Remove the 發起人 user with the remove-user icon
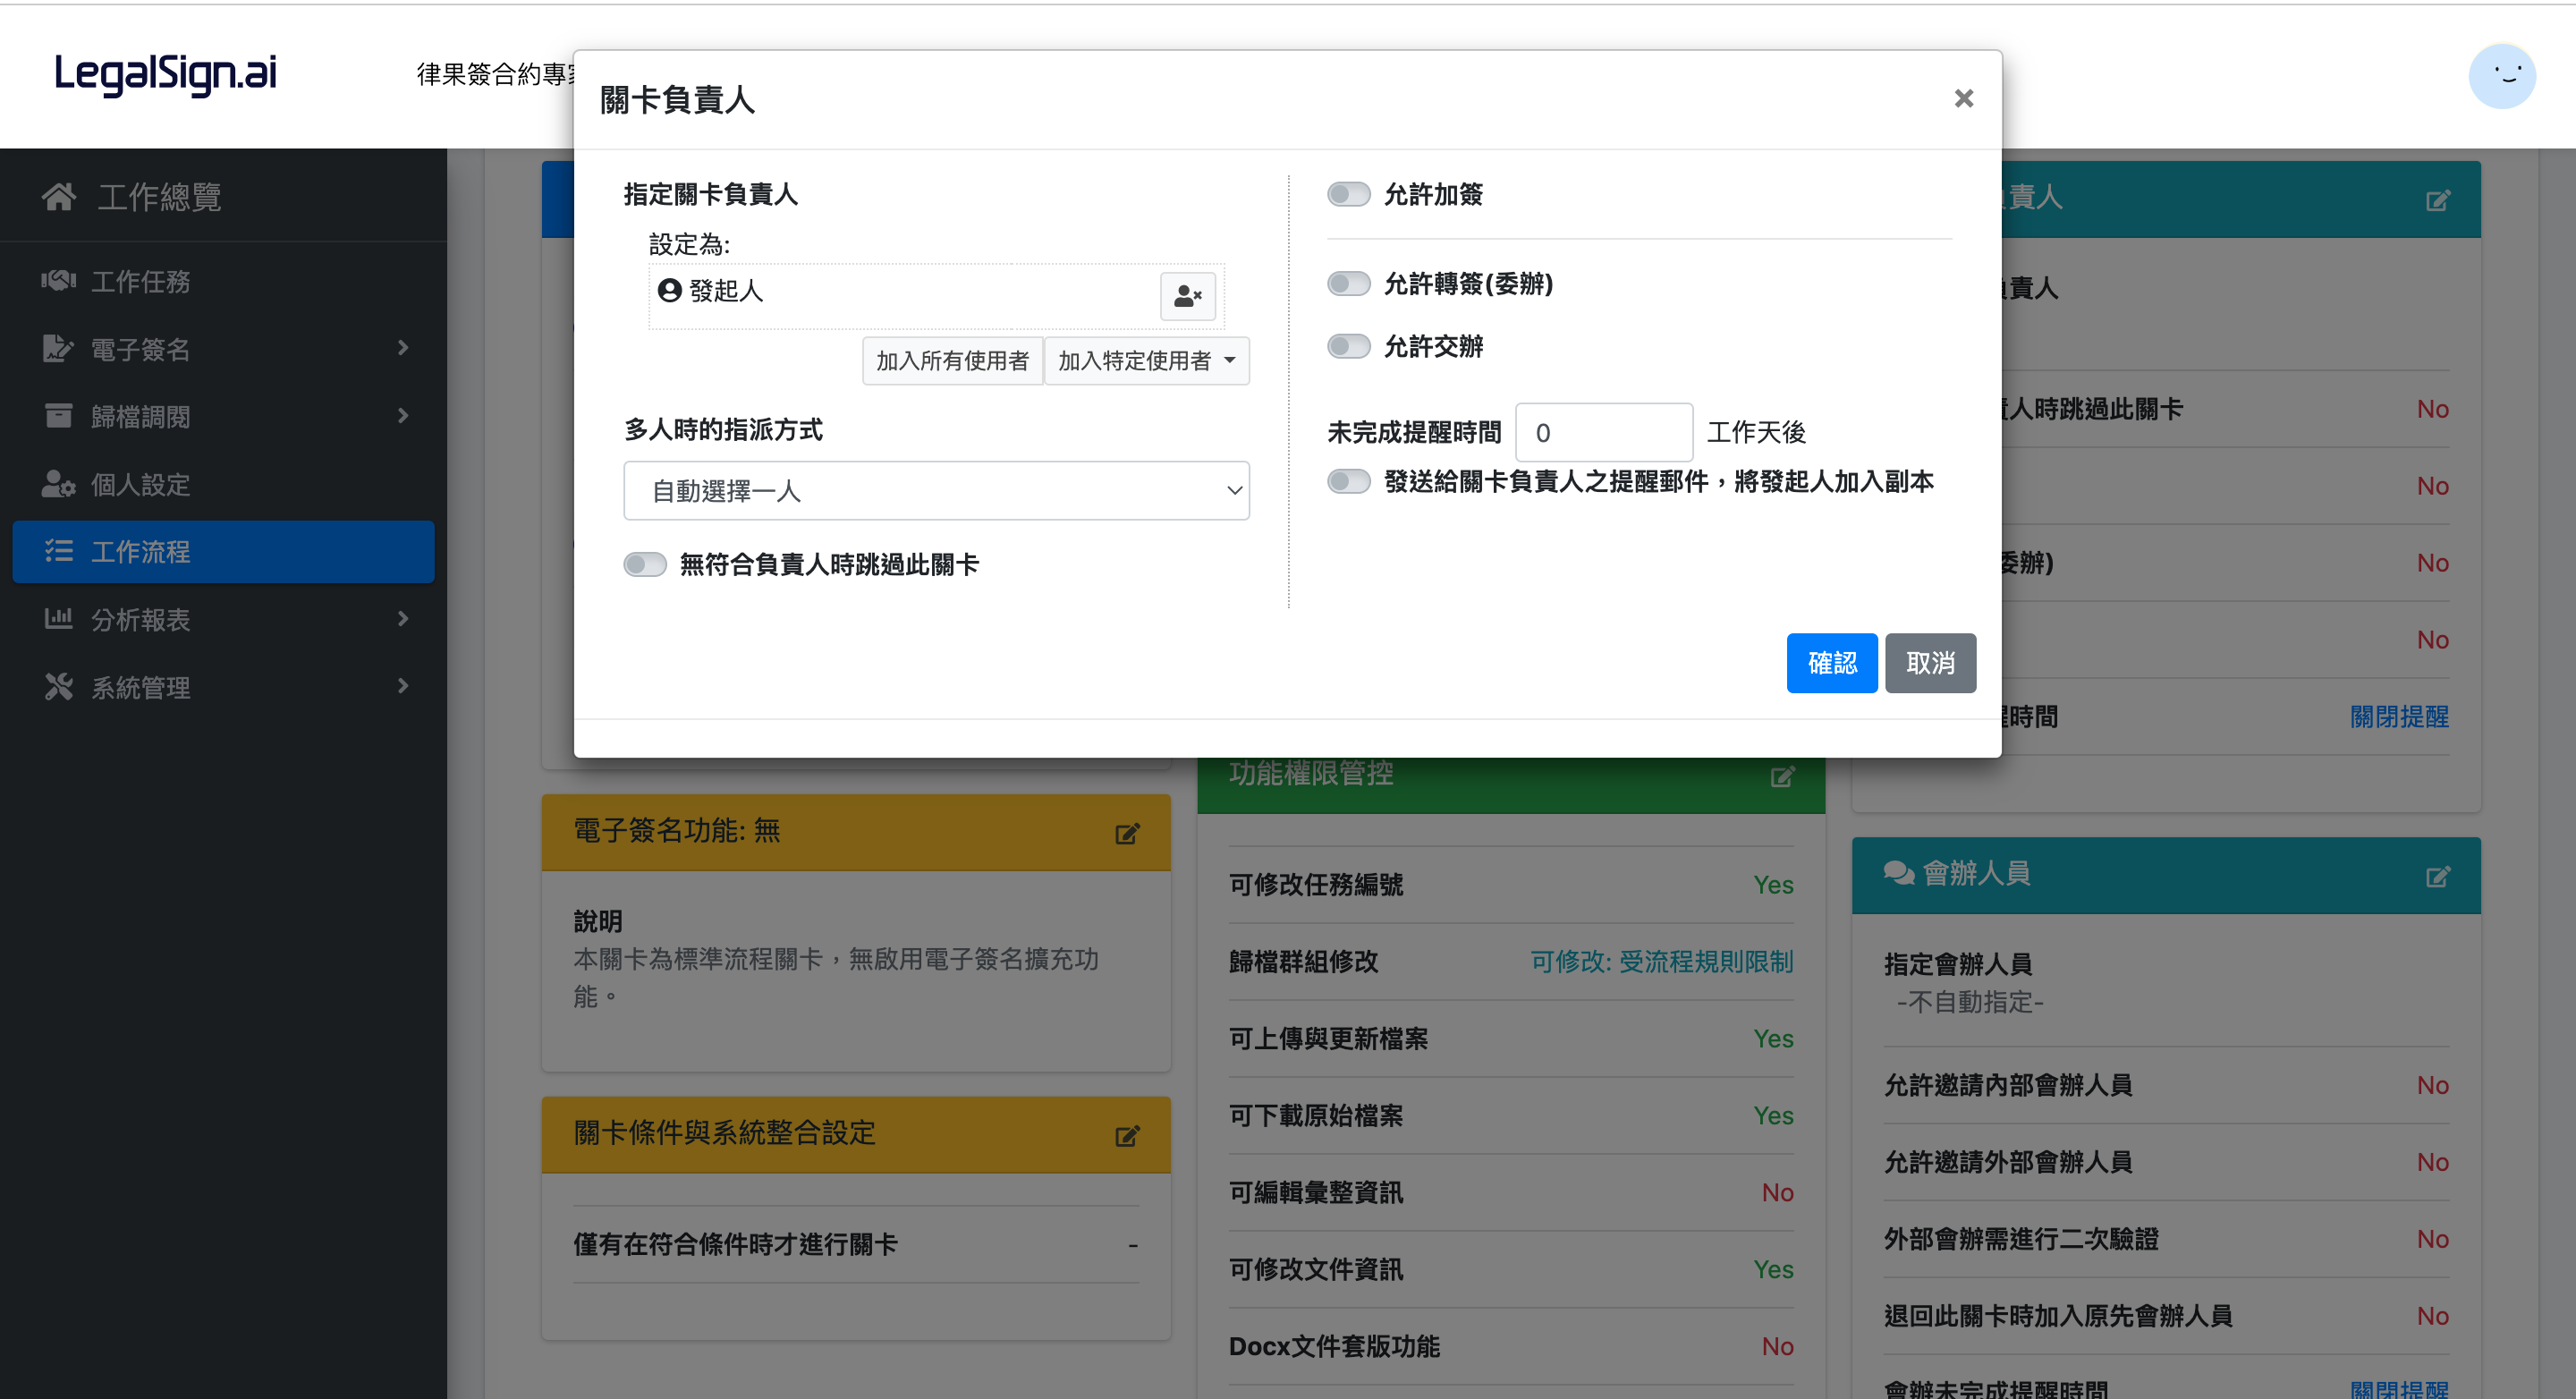 pos(1187,296)
